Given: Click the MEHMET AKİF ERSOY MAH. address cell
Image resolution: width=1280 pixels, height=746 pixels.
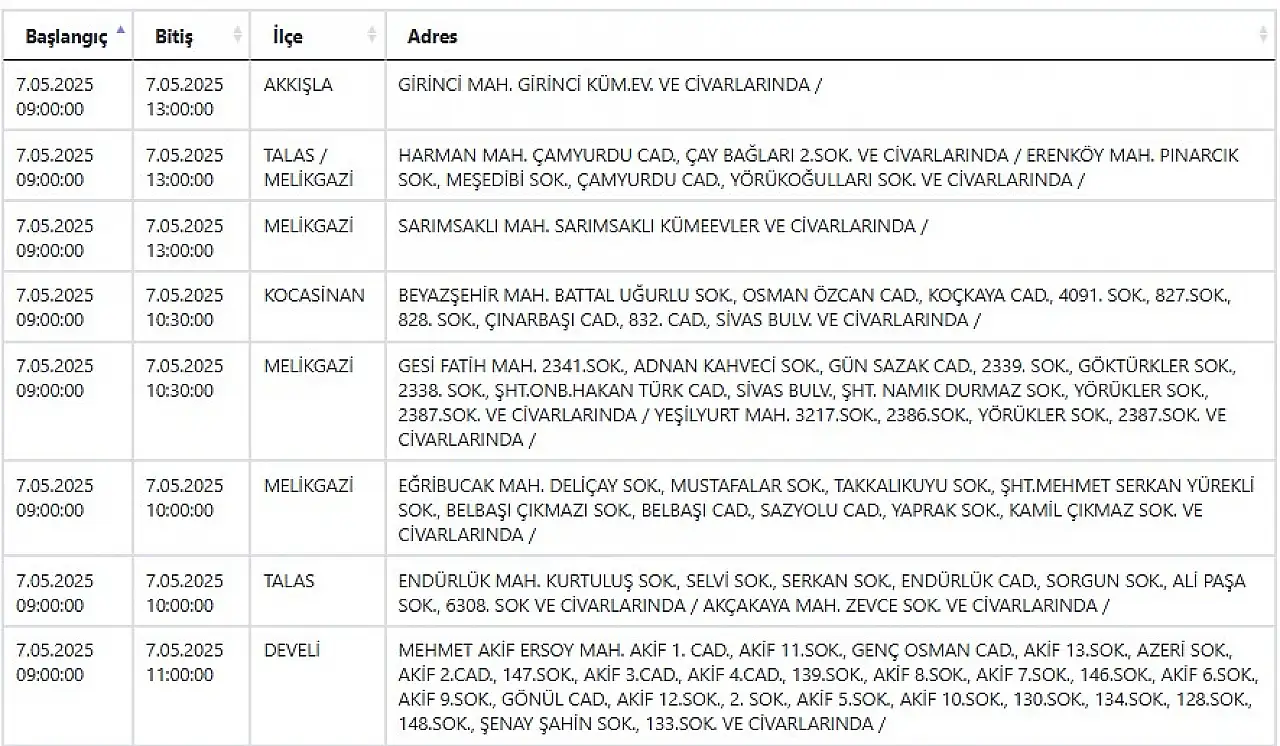Looking at the screenshot, I should click(x=831, y=686).
